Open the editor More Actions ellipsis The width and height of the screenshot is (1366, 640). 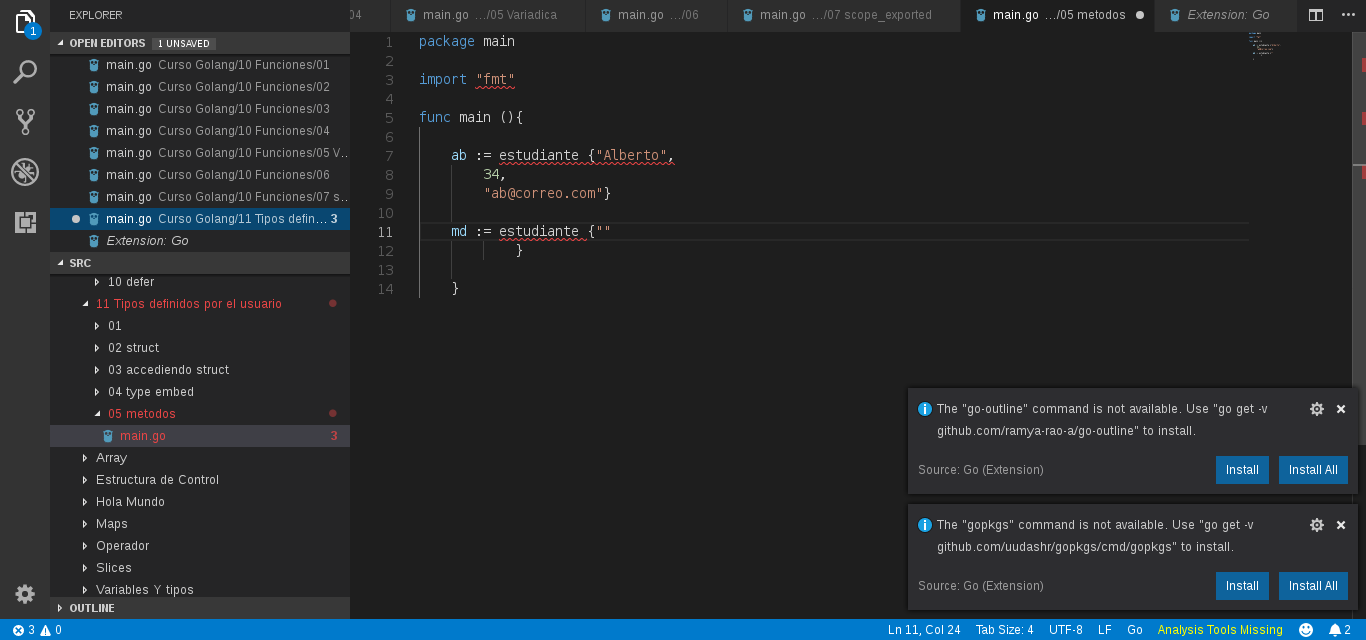1346,15
